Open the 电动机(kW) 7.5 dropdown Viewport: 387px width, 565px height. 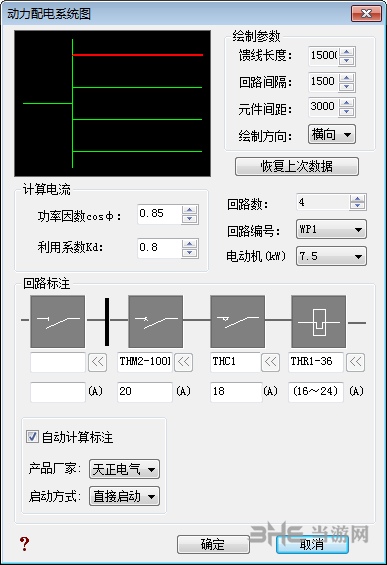(331, 256)
